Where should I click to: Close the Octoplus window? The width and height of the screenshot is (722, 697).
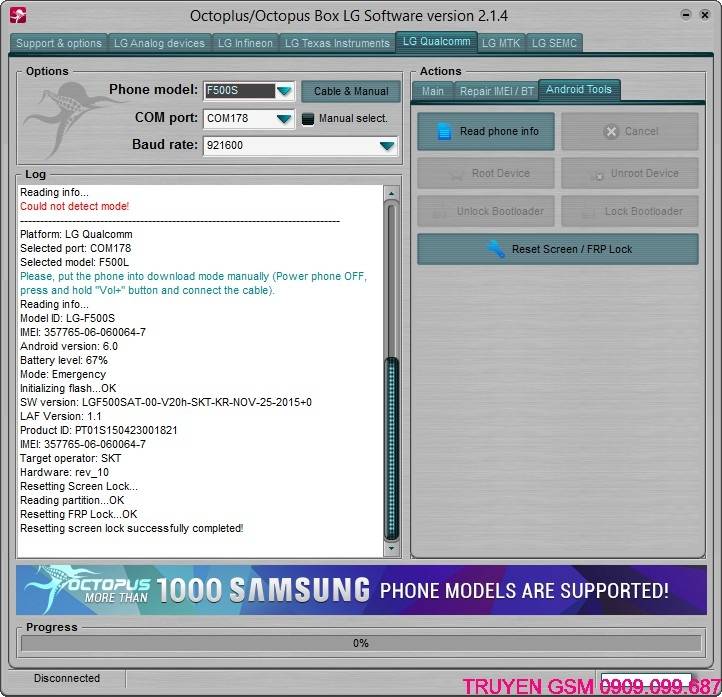705,15
